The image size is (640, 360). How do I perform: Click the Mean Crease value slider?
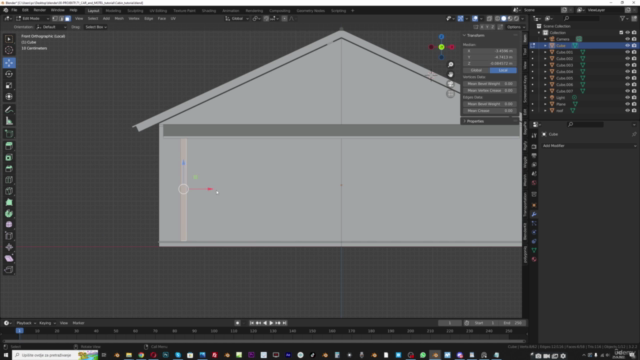click(x=490, y=111)
